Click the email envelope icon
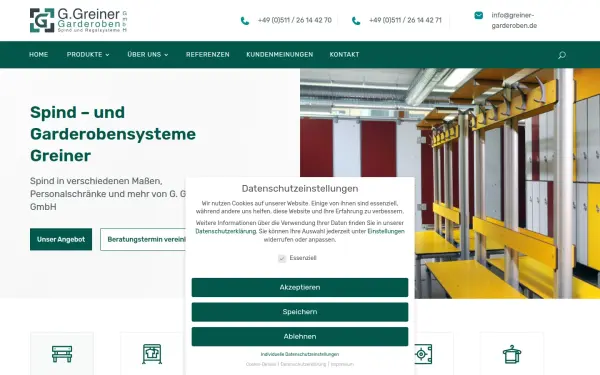Screen dimensions: 600x375 [478, 15]
